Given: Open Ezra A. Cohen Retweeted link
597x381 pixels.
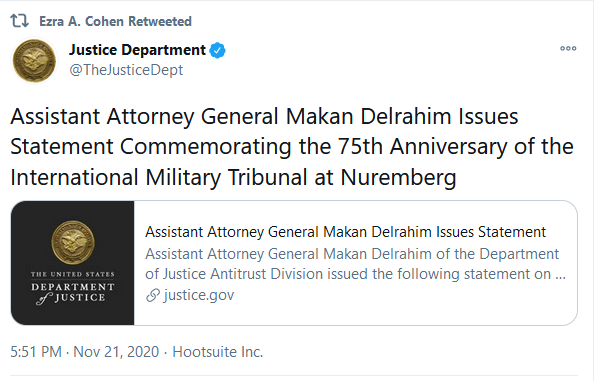Looking at the screenshot, I should tap(115, 21).
